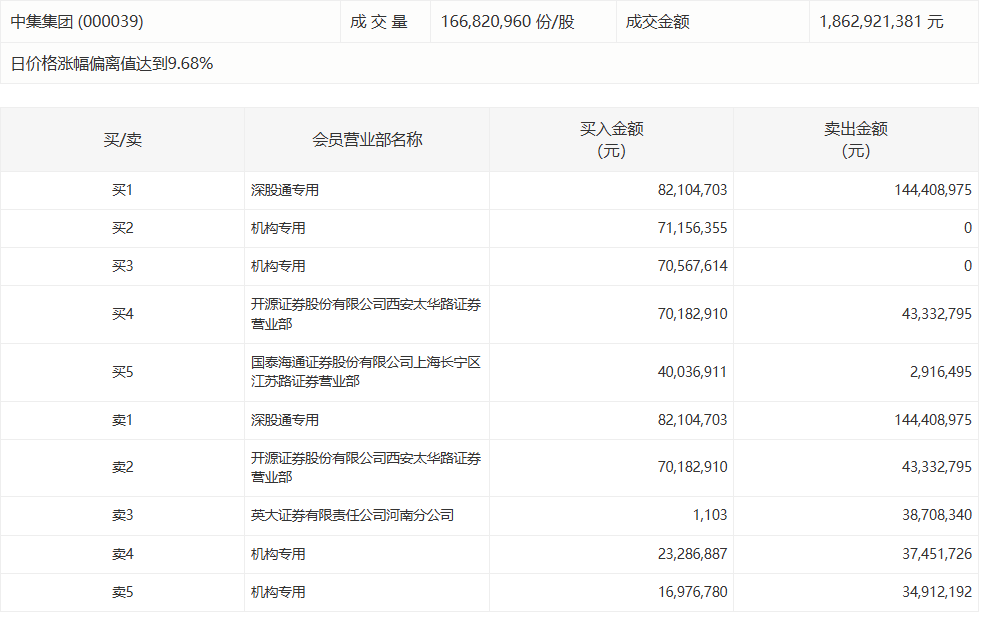
Task: Select sell amount 144,408,975 in 买1 row
Action: [x=933, y=190]
